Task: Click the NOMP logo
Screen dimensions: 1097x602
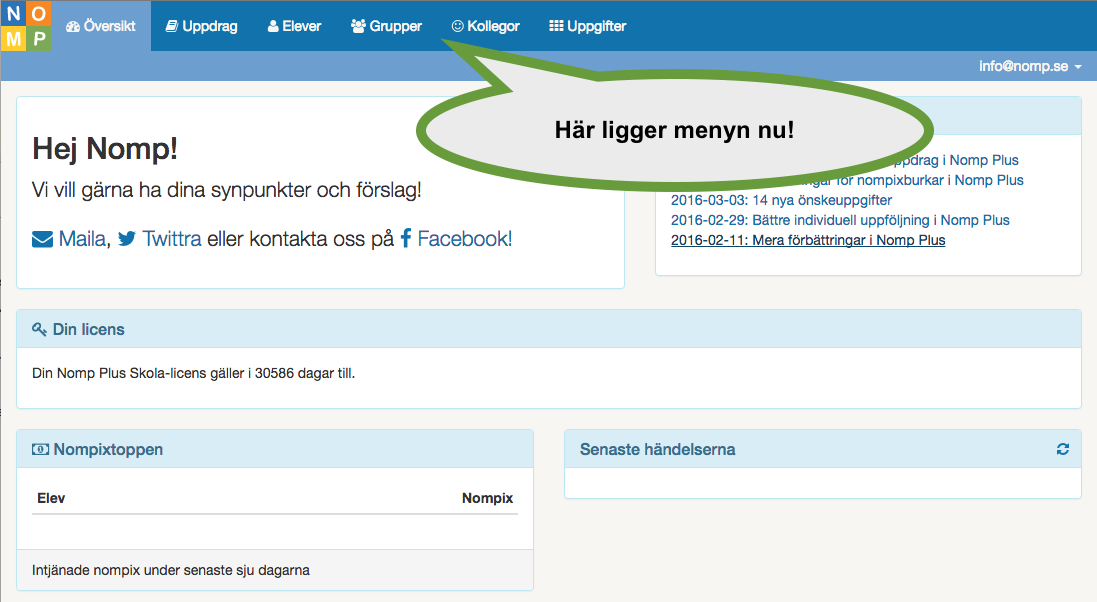Action: click(x=26, y=26)
